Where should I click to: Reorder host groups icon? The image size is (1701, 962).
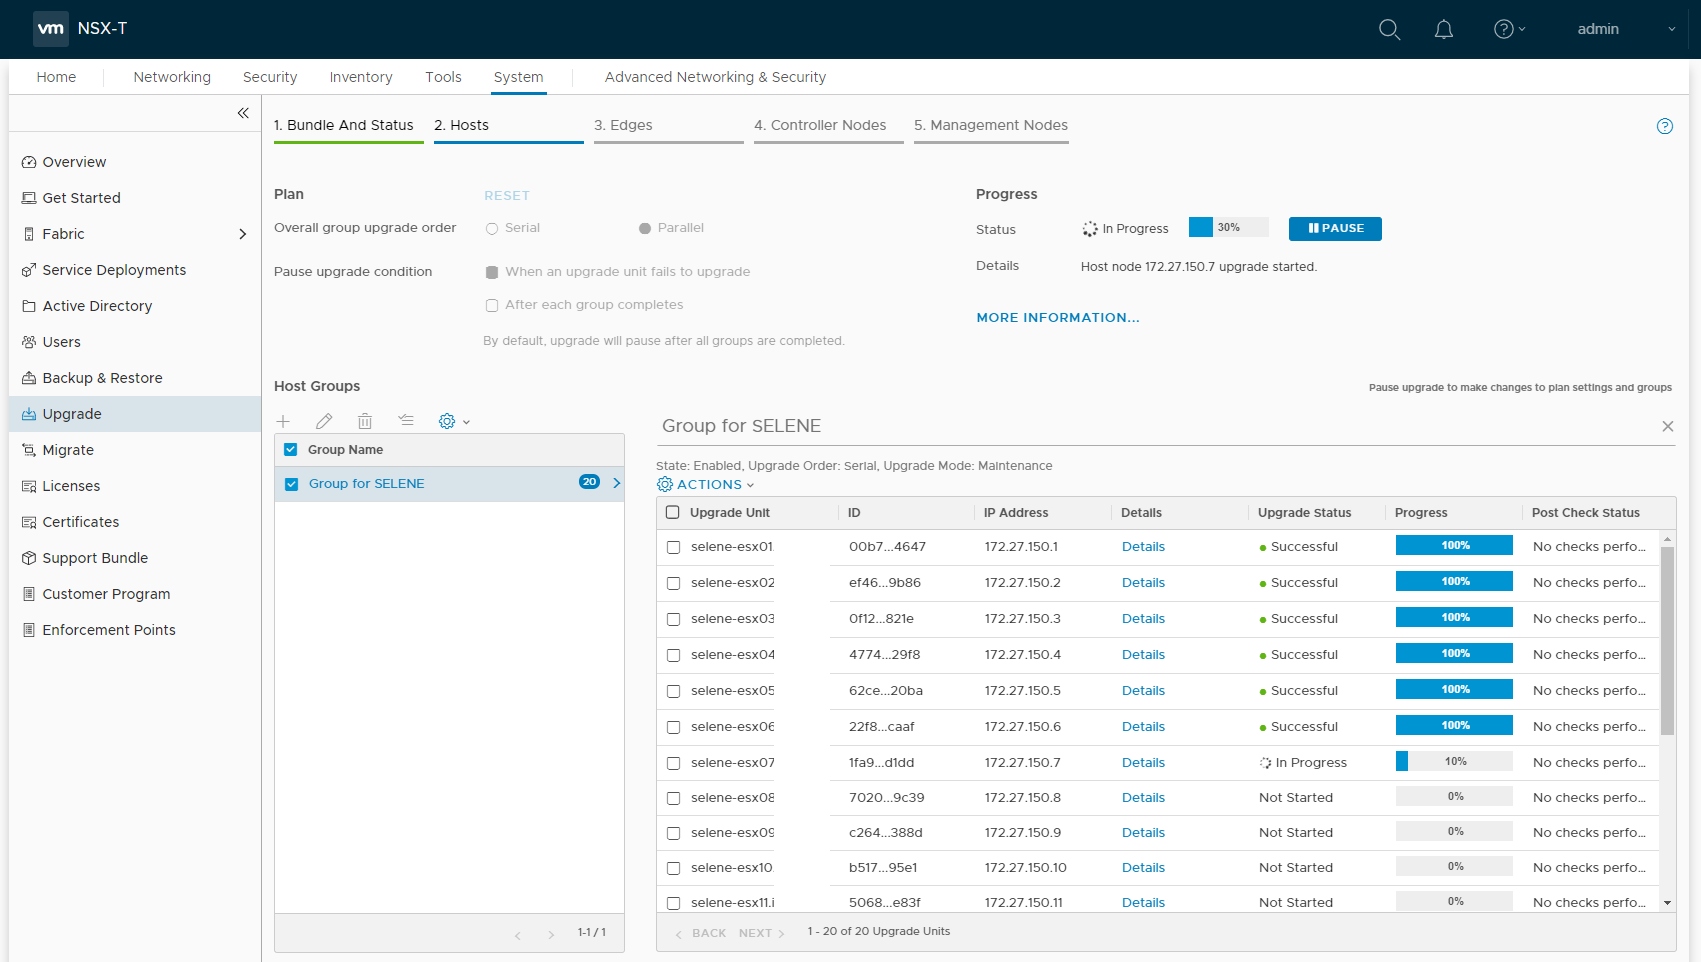coord(406,421)
